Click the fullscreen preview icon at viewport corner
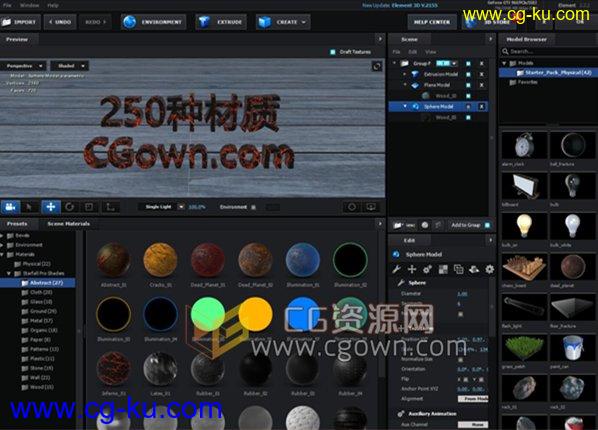 click(x=377, y=66)
